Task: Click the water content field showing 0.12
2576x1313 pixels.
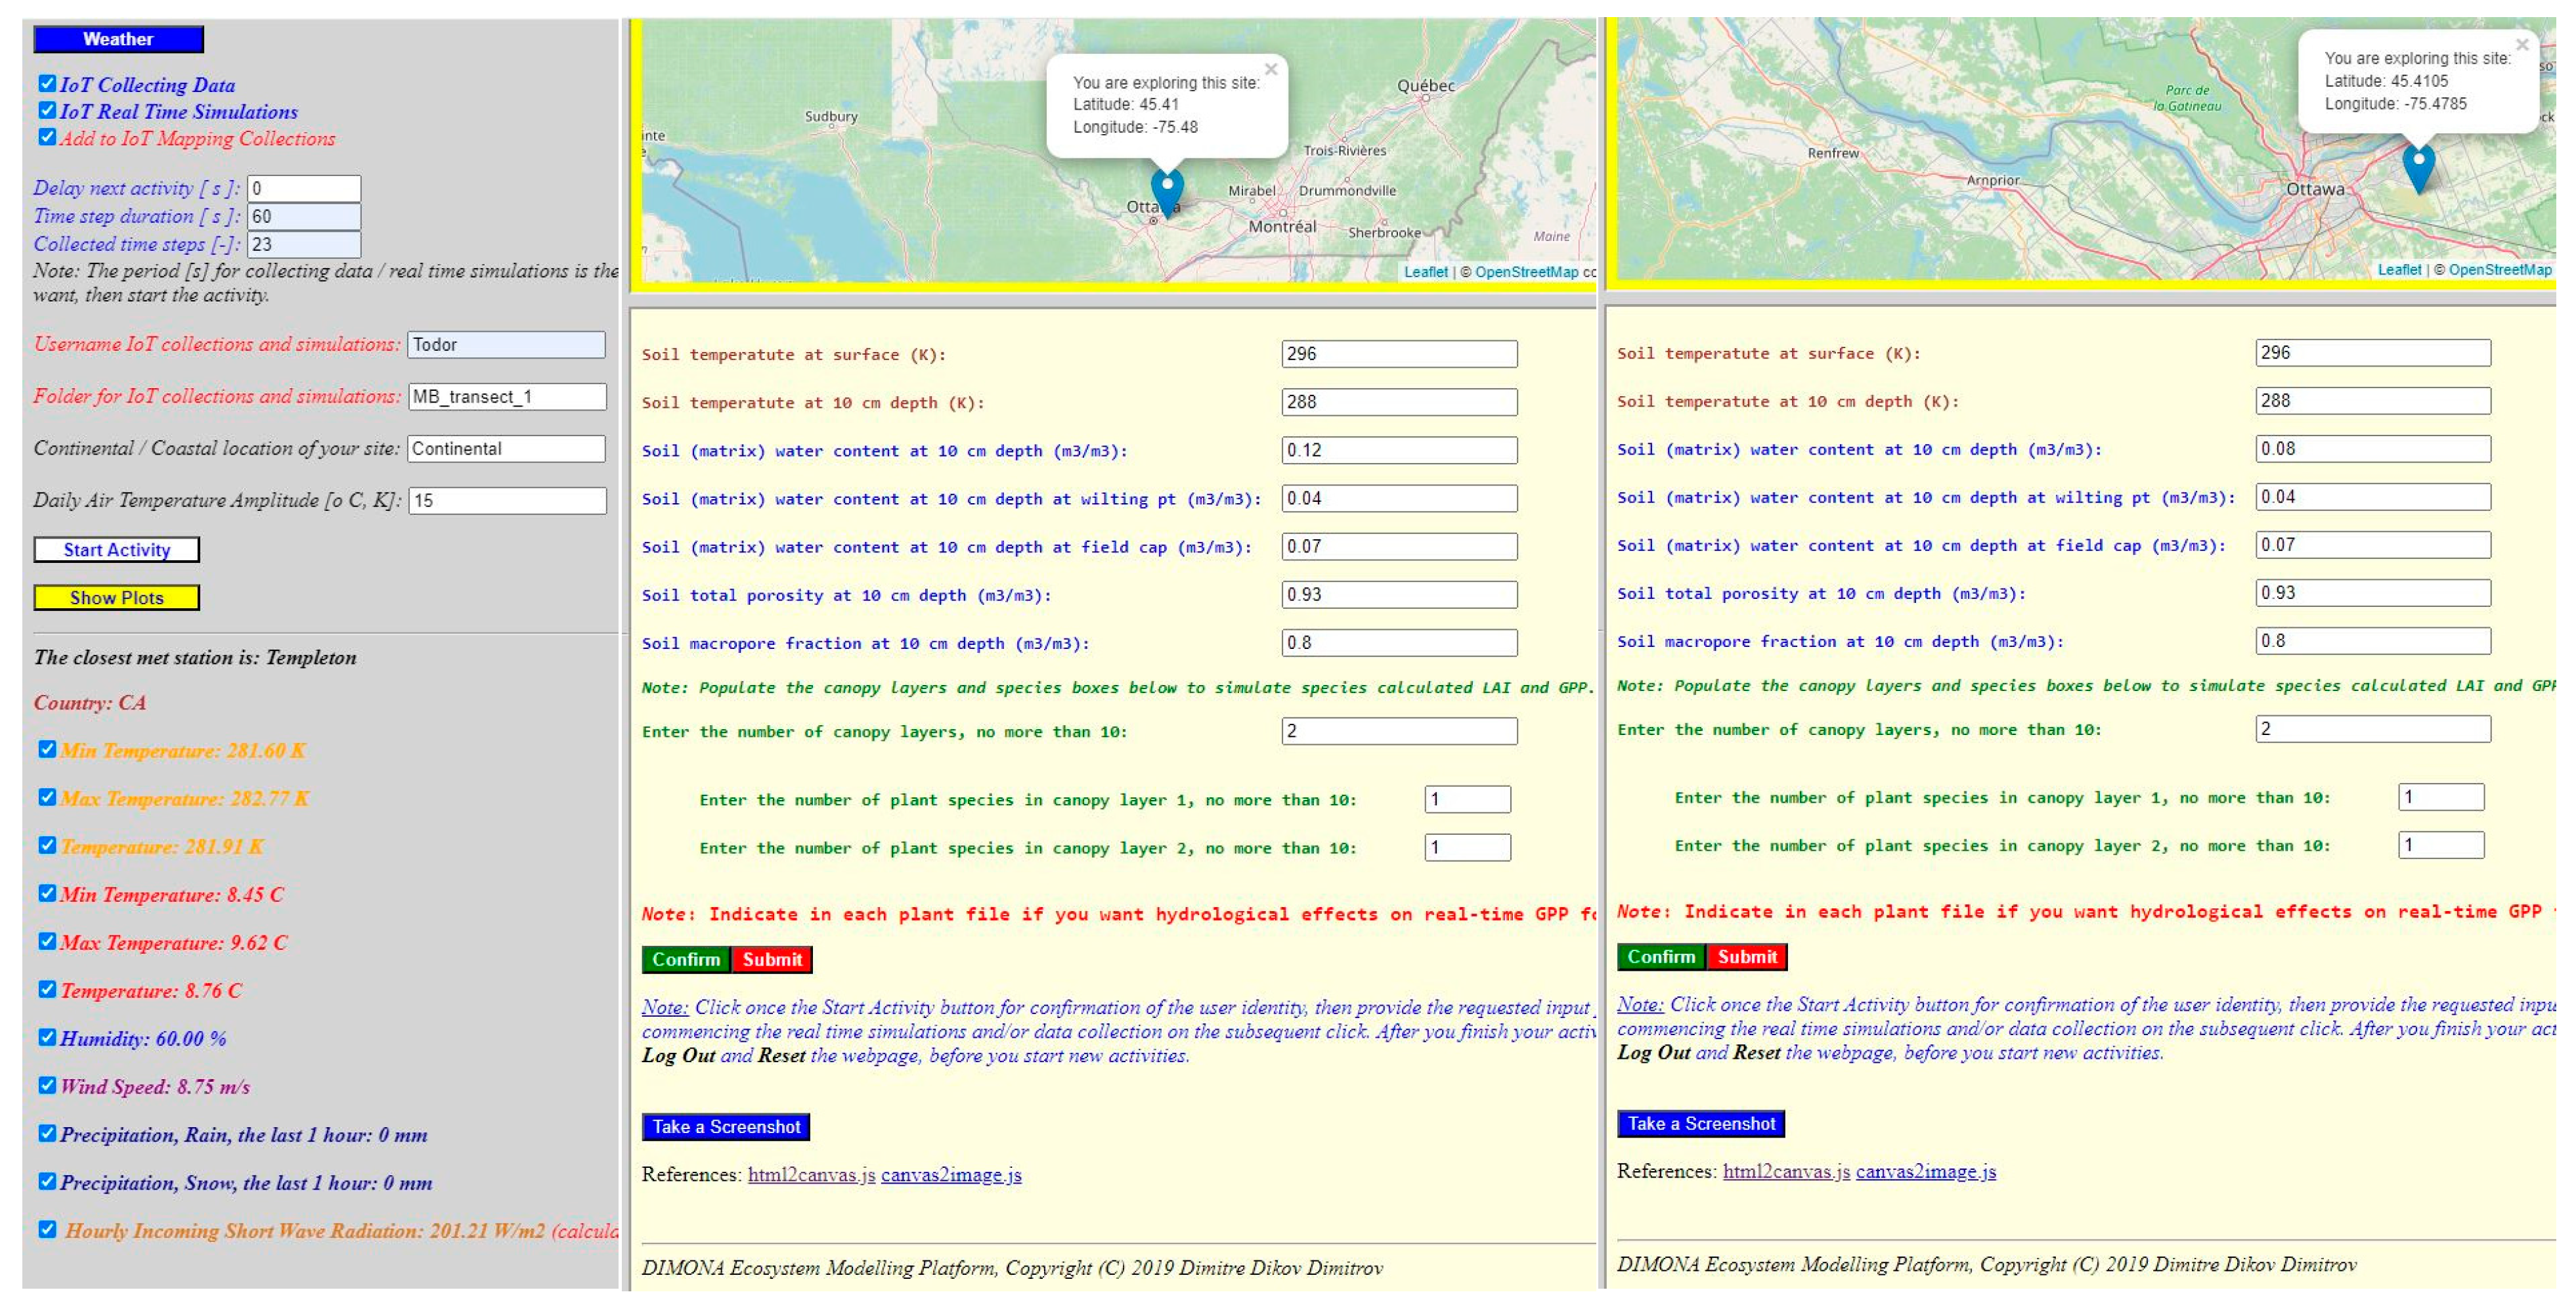Action: coord(1400,450)
